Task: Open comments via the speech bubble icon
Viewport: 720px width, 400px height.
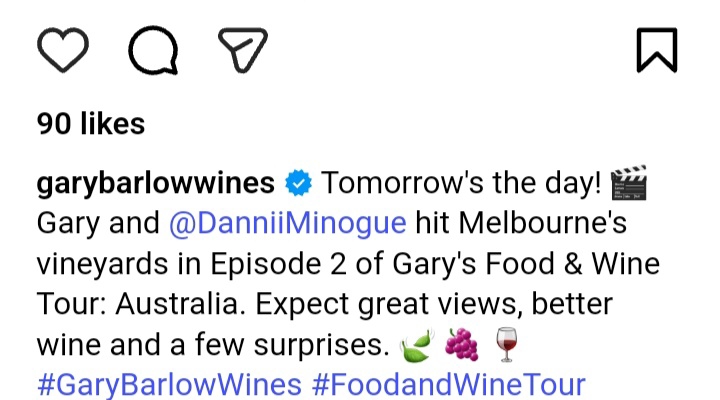Action: pos(153,50)
